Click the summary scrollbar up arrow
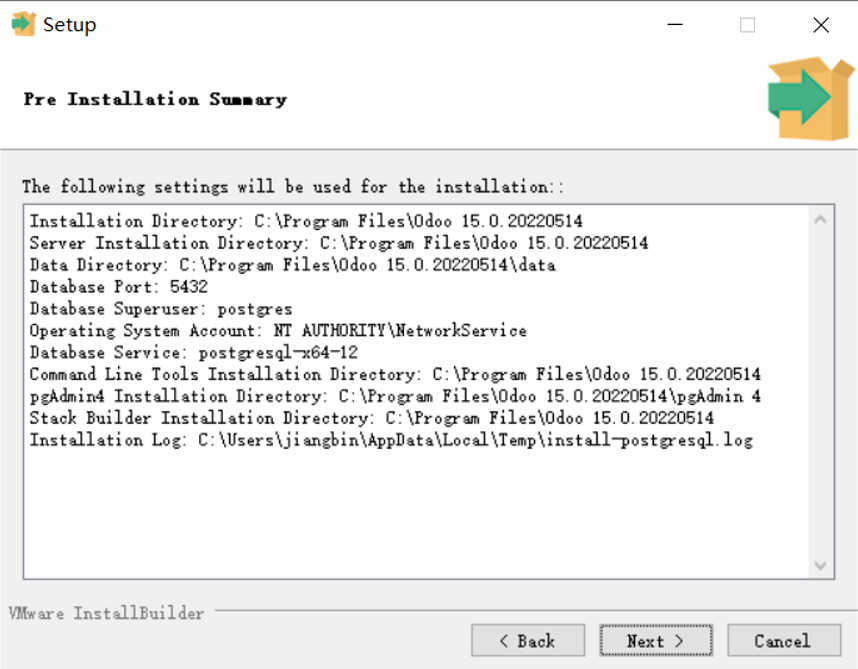The image size is (858, 669). (820, 220)
